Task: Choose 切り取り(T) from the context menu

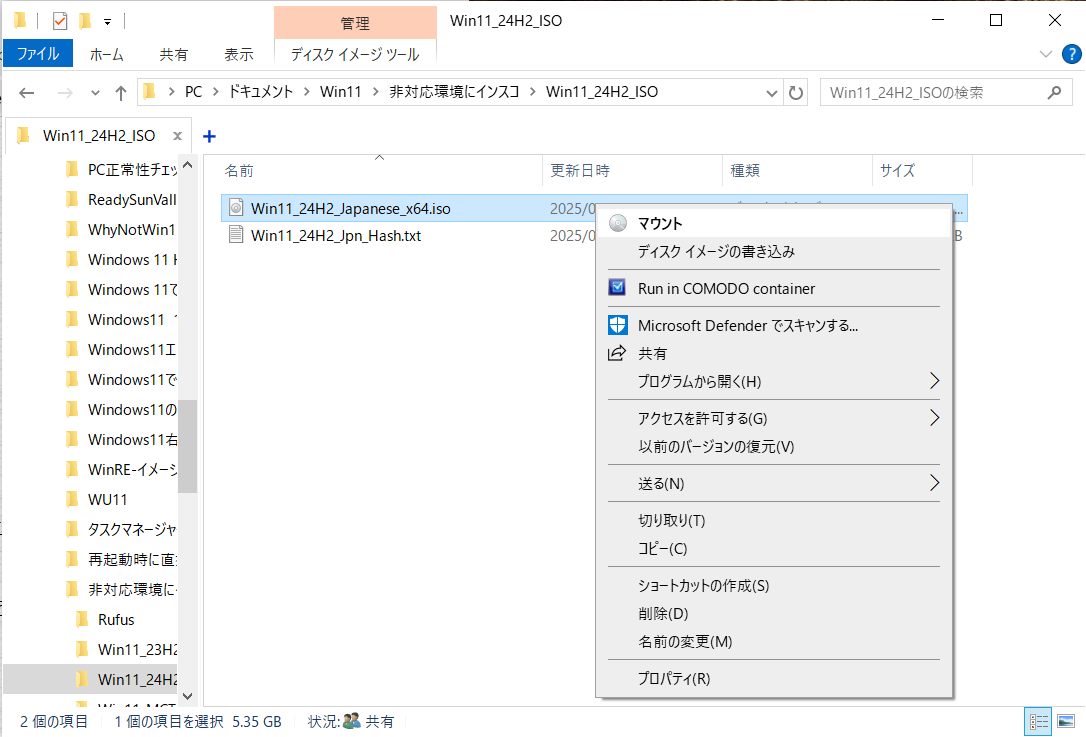Action: (x=774, y=520)
